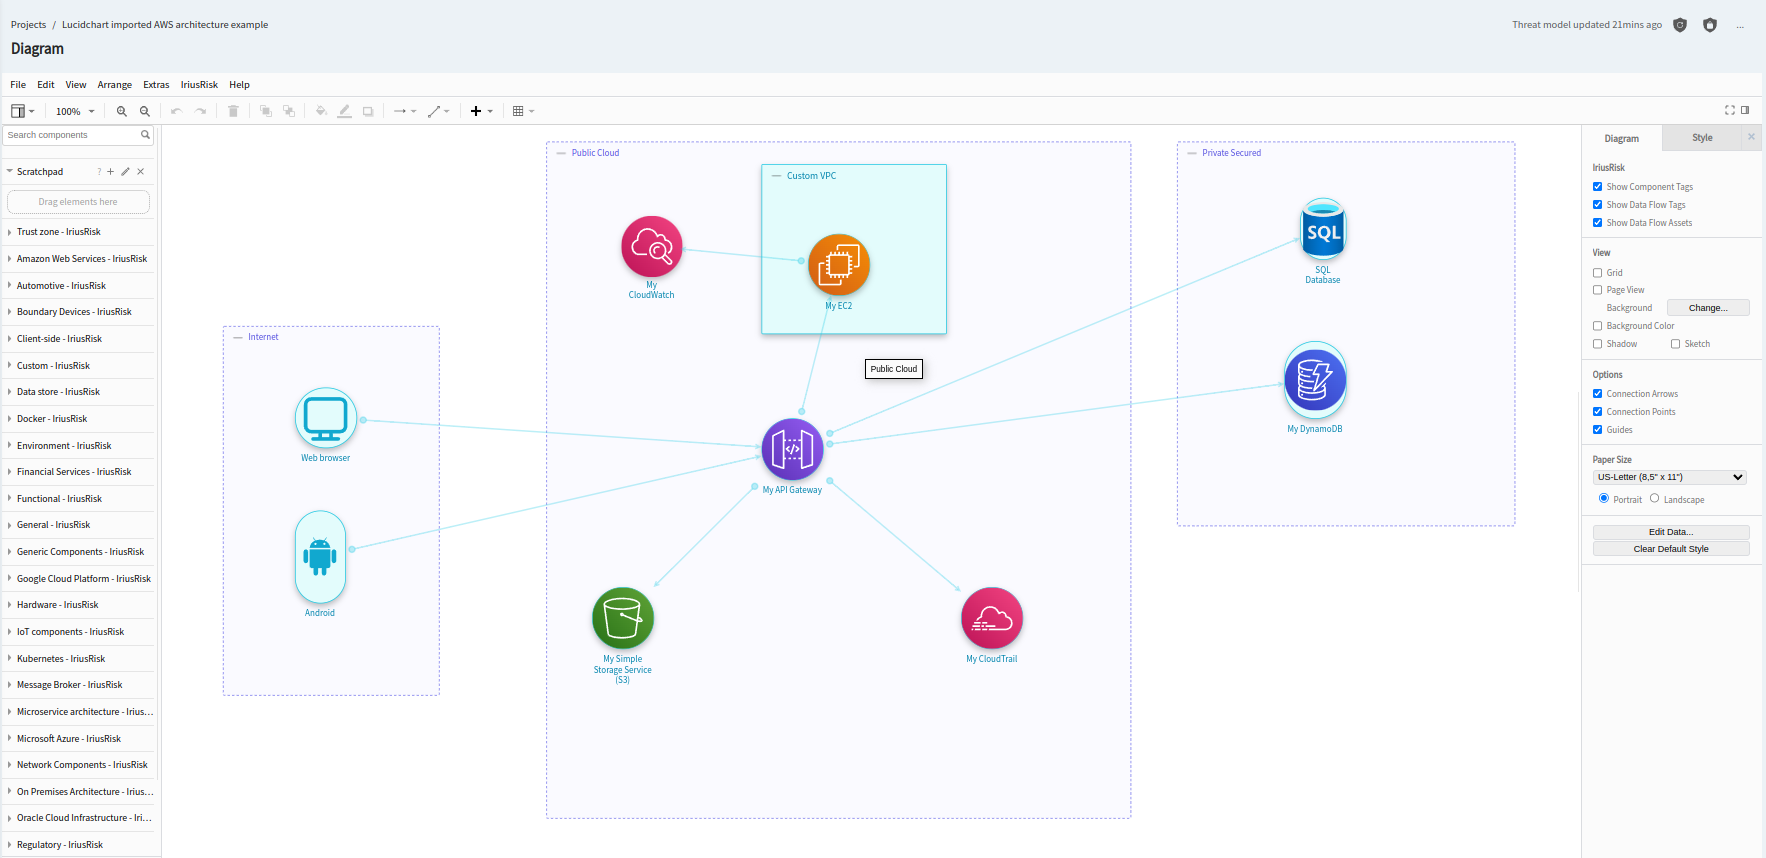Screen dimensions: 1766x858
Task: Select the My DynamoDB component
Action: (x=1315, y=381)
